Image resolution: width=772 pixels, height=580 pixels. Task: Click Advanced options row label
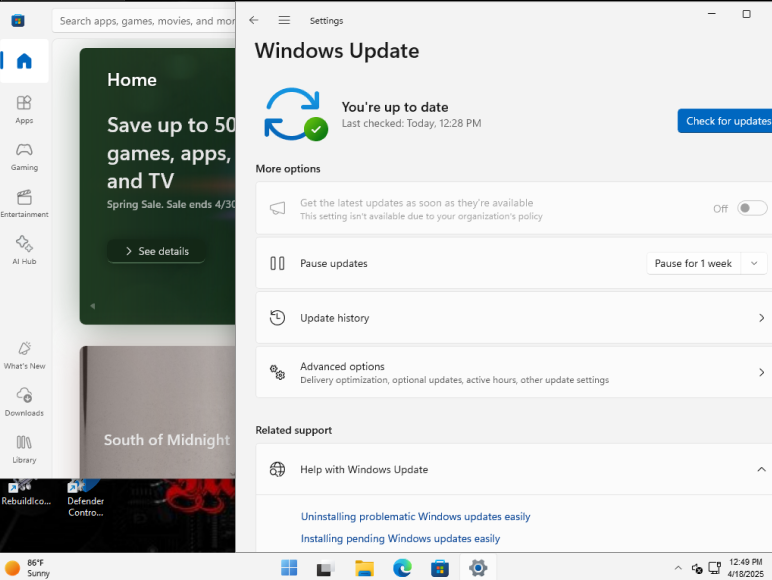342,366
